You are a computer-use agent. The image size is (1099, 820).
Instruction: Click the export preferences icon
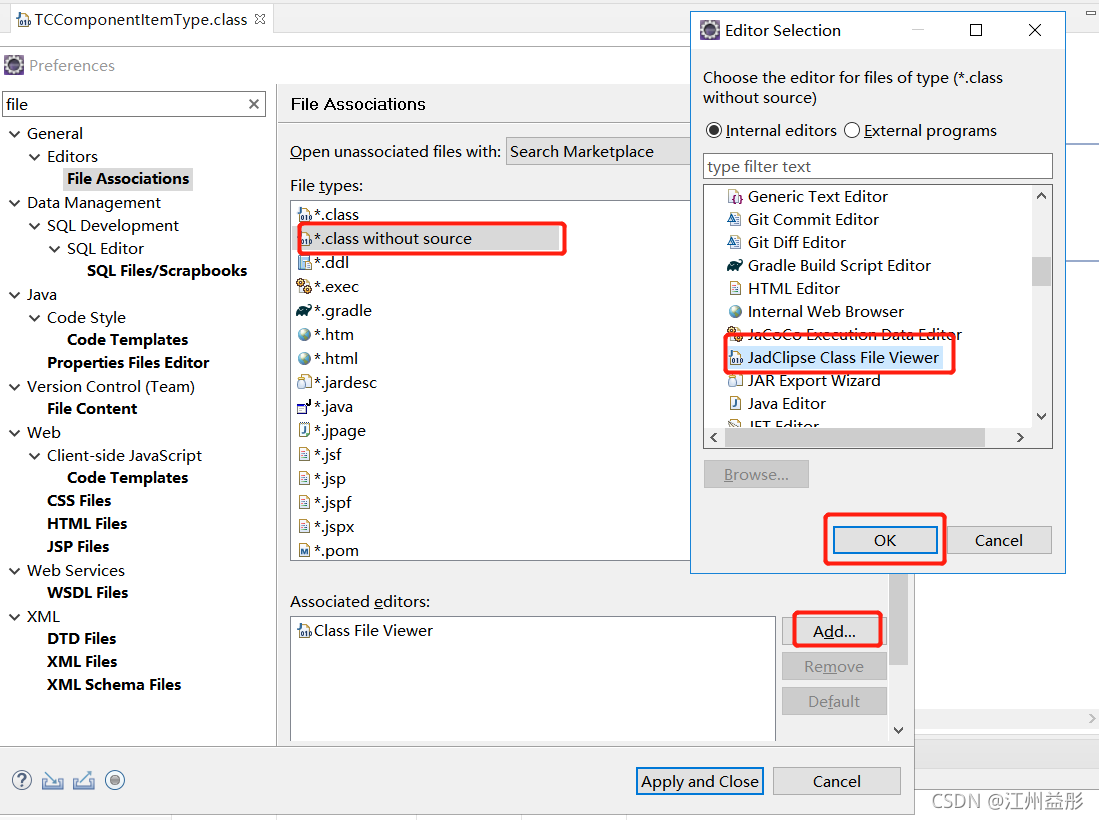[83, 780]
